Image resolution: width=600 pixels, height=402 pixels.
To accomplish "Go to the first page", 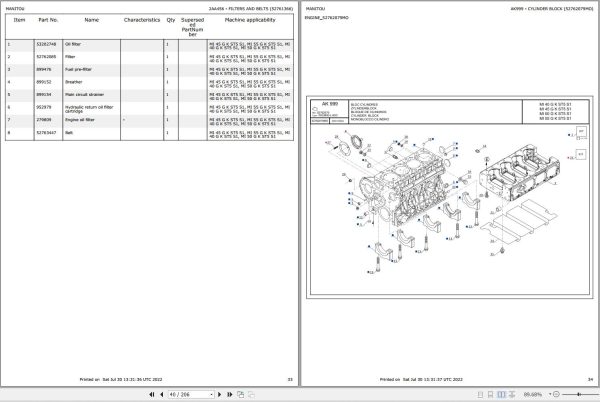I will (x=152, y=394).
